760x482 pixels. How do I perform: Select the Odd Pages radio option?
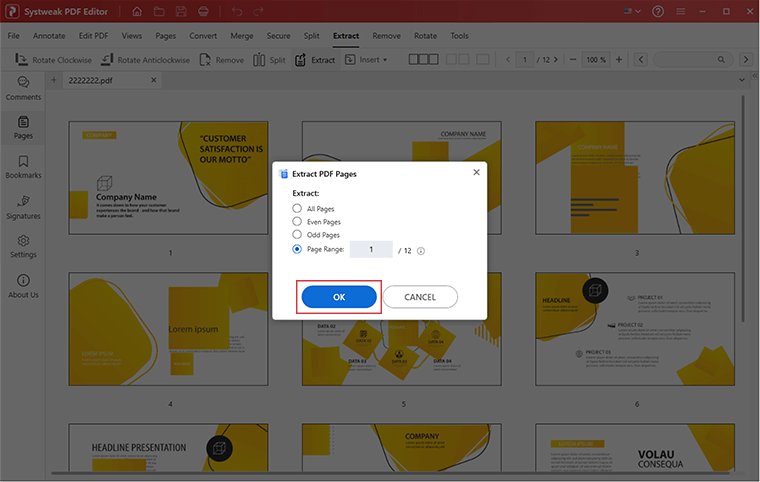297,235
